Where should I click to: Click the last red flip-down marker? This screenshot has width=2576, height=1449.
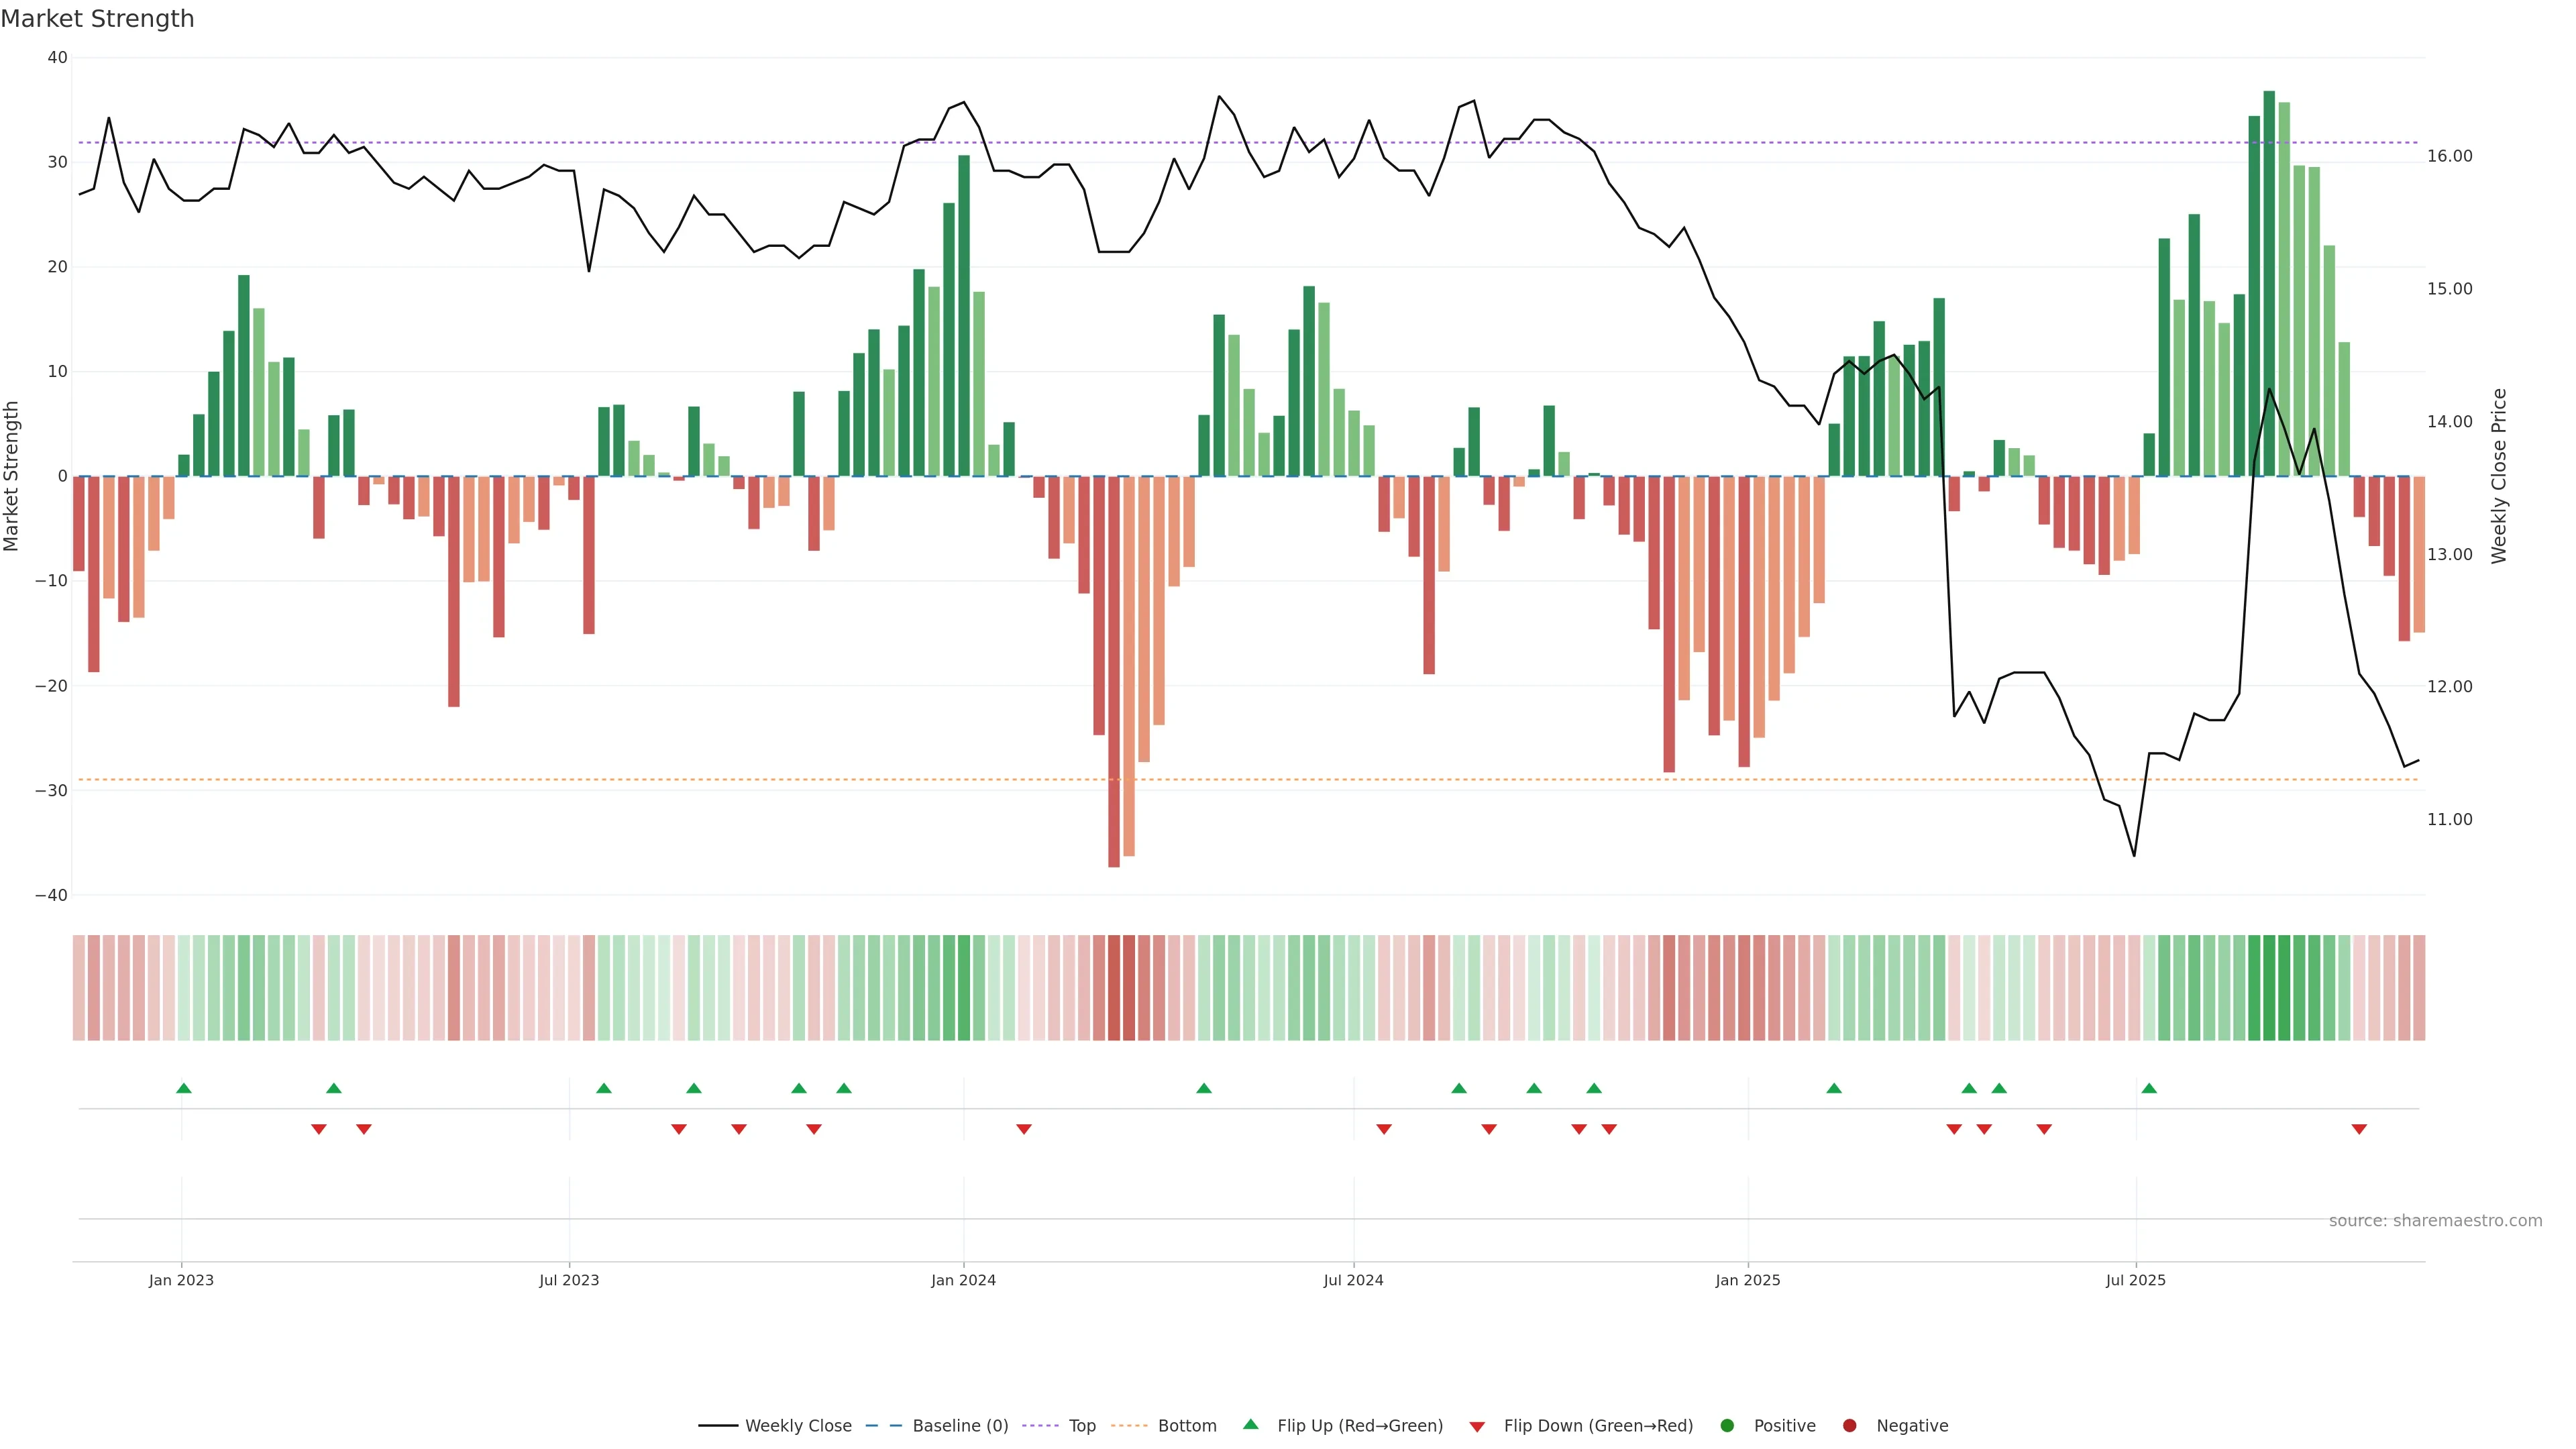[x=2359, y=1129]
